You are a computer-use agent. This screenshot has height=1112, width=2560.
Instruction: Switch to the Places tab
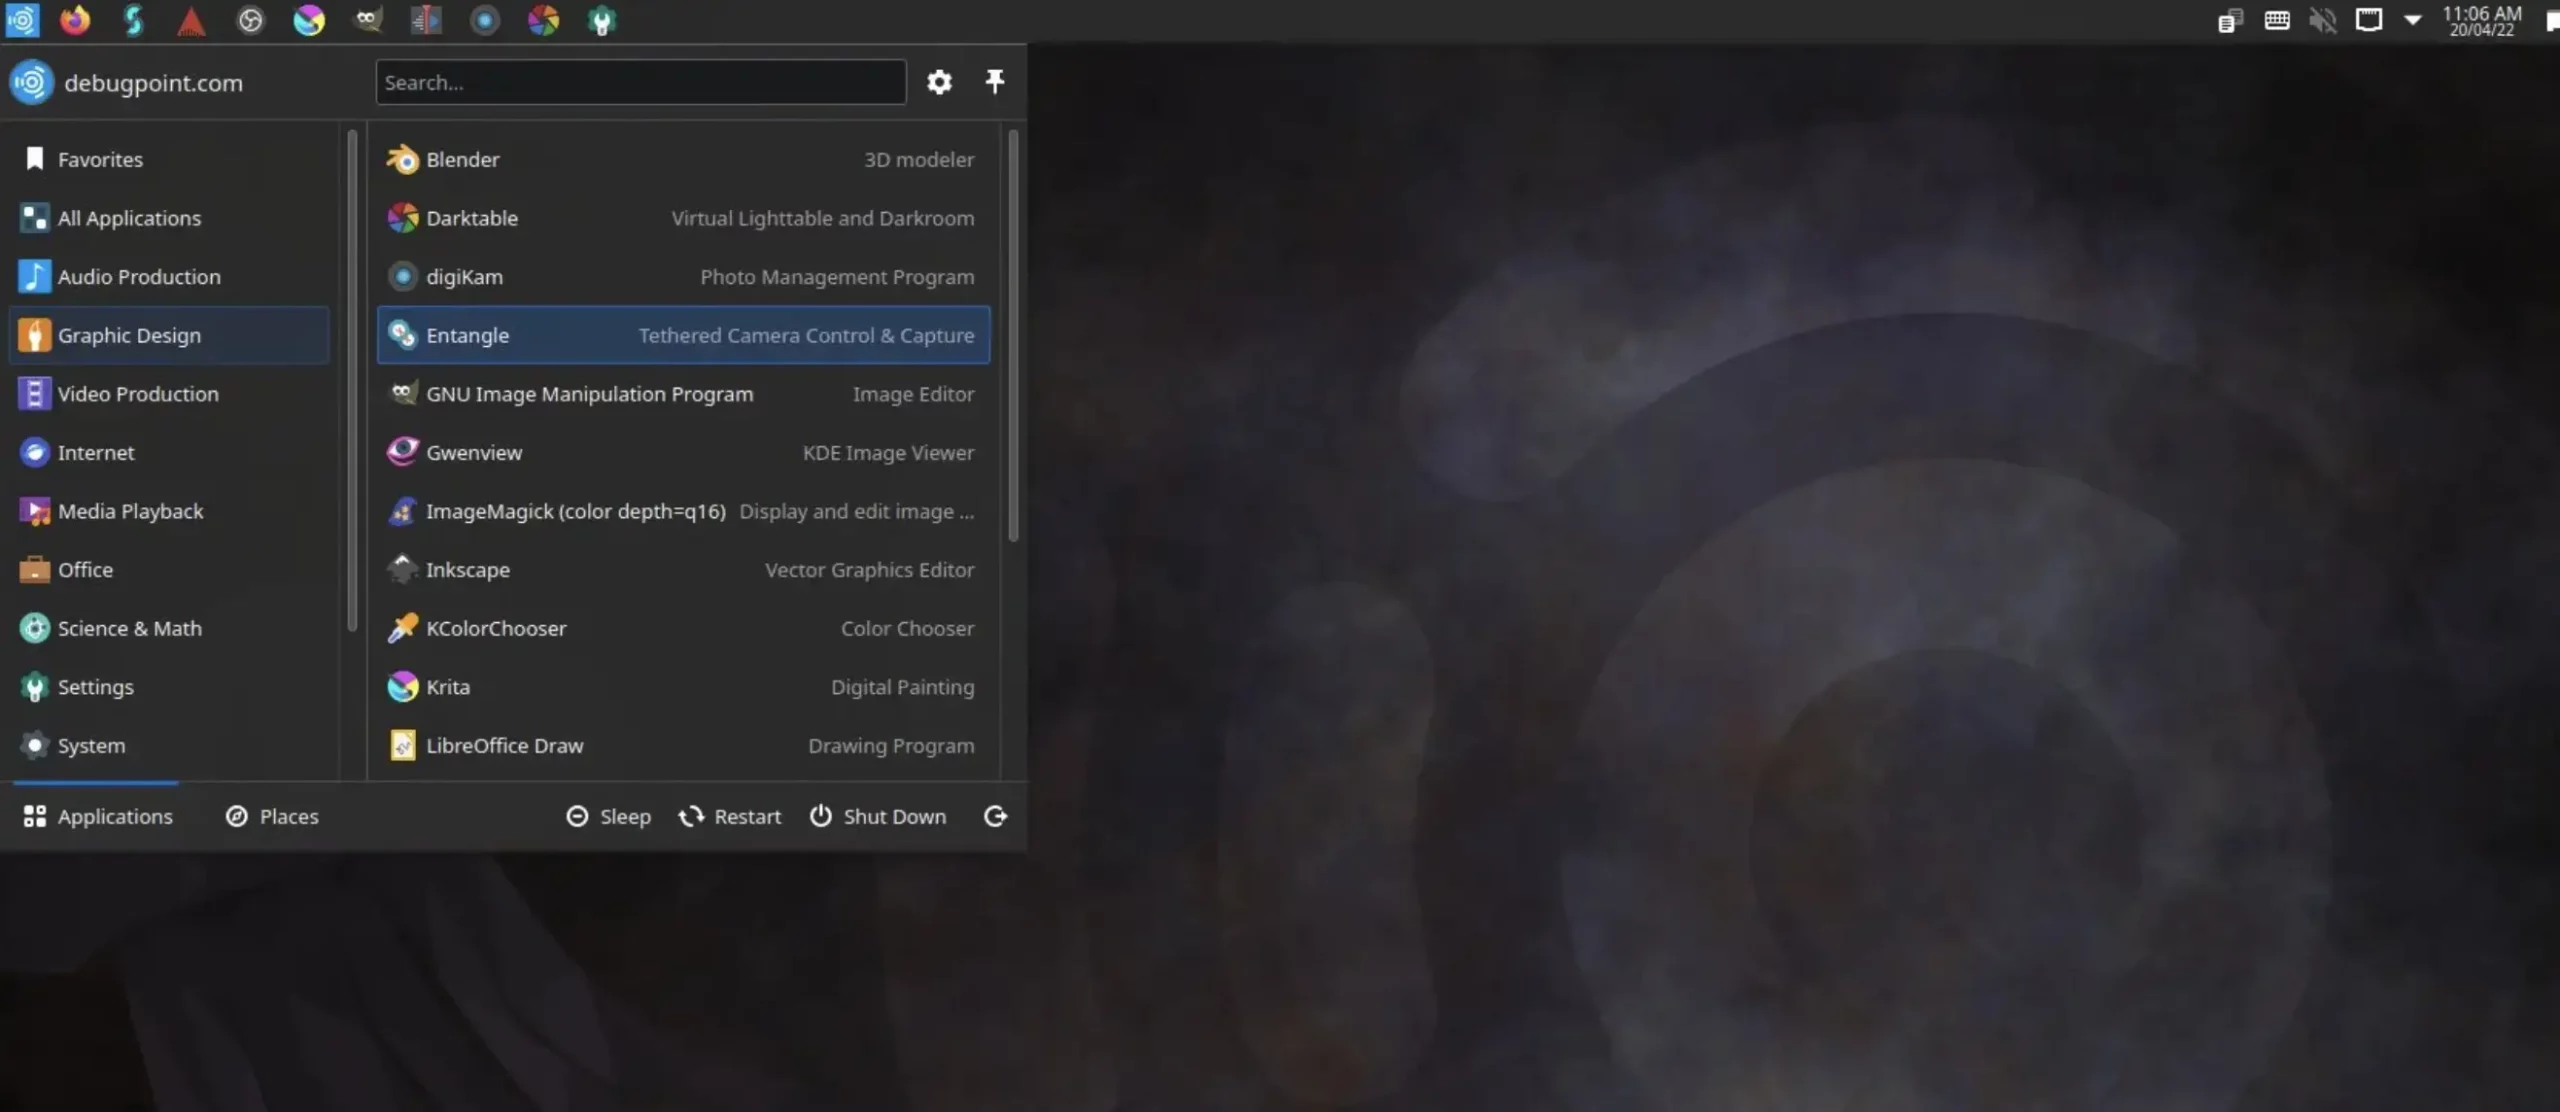point(271,816)
